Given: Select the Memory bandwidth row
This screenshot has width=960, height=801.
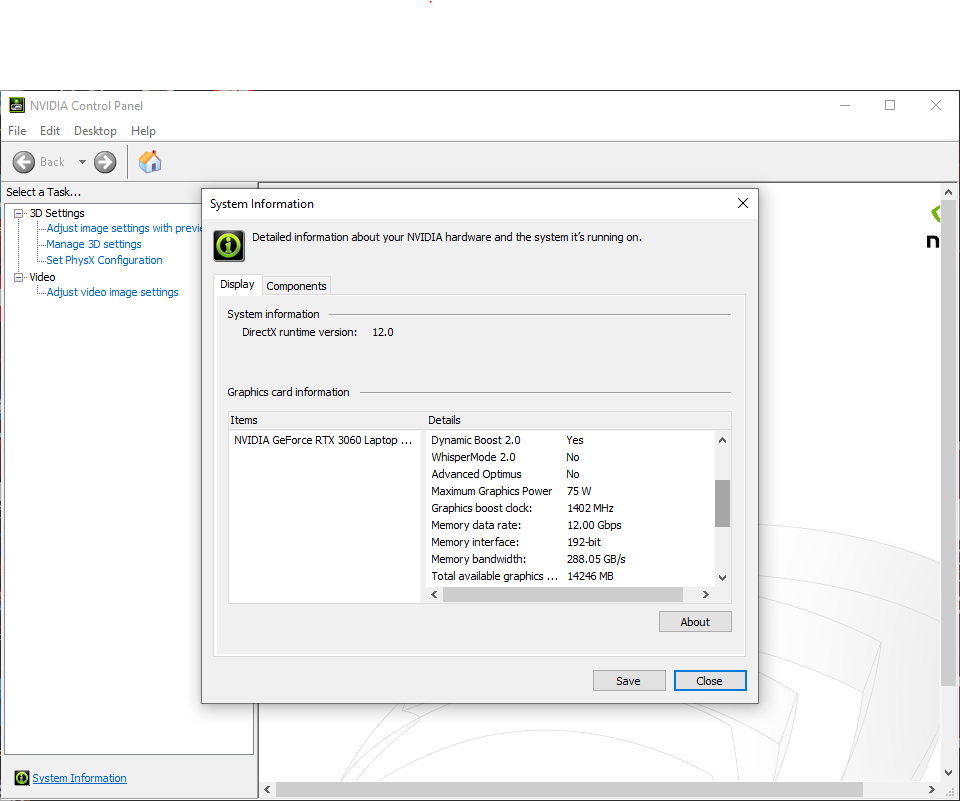Looking at the screenshot, I should (571, 559).
